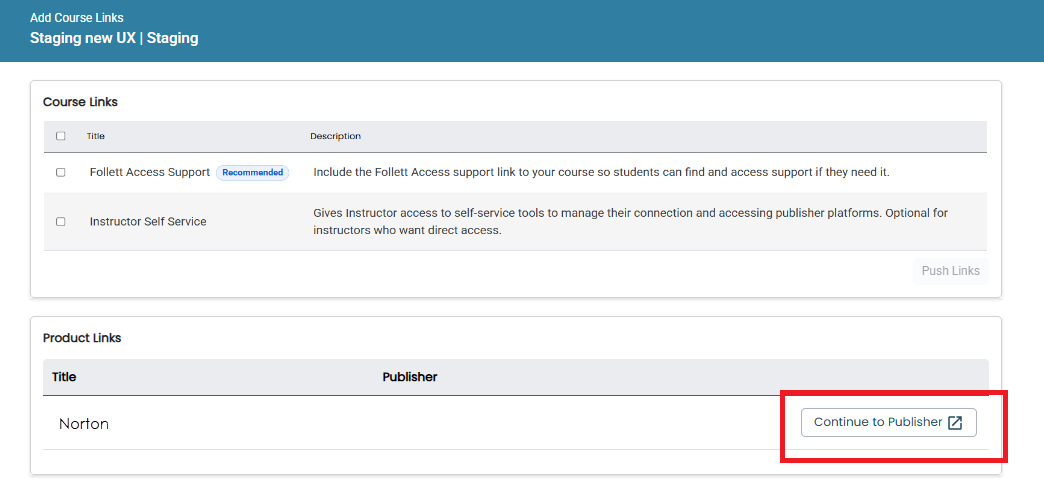
Task: Tick the Instructor Self Service checkbox
Action: click(x=61, y=222)
